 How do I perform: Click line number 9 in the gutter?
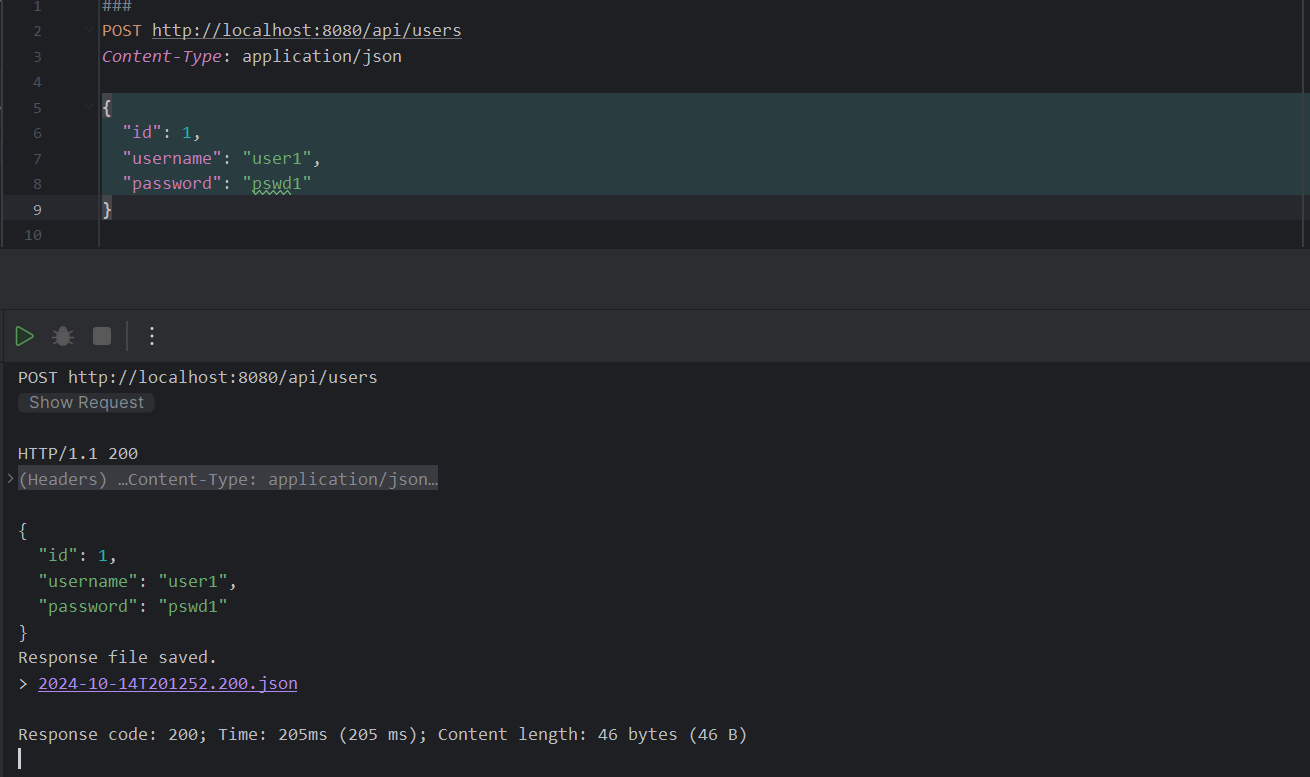[37, 209]
